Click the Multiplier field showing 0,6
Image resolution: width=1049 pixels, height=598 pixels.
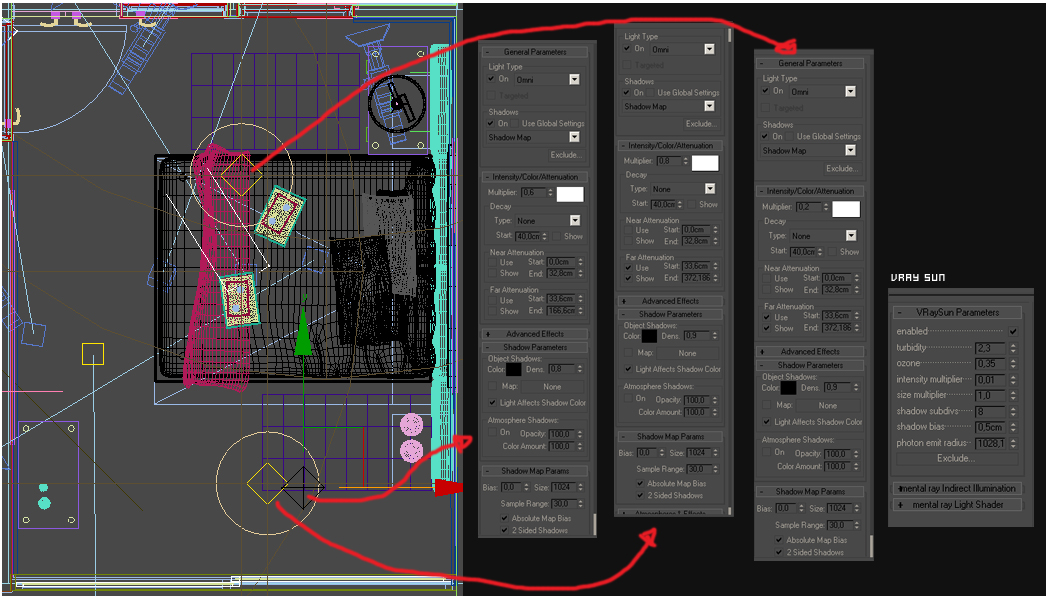[x=534, y=193]
